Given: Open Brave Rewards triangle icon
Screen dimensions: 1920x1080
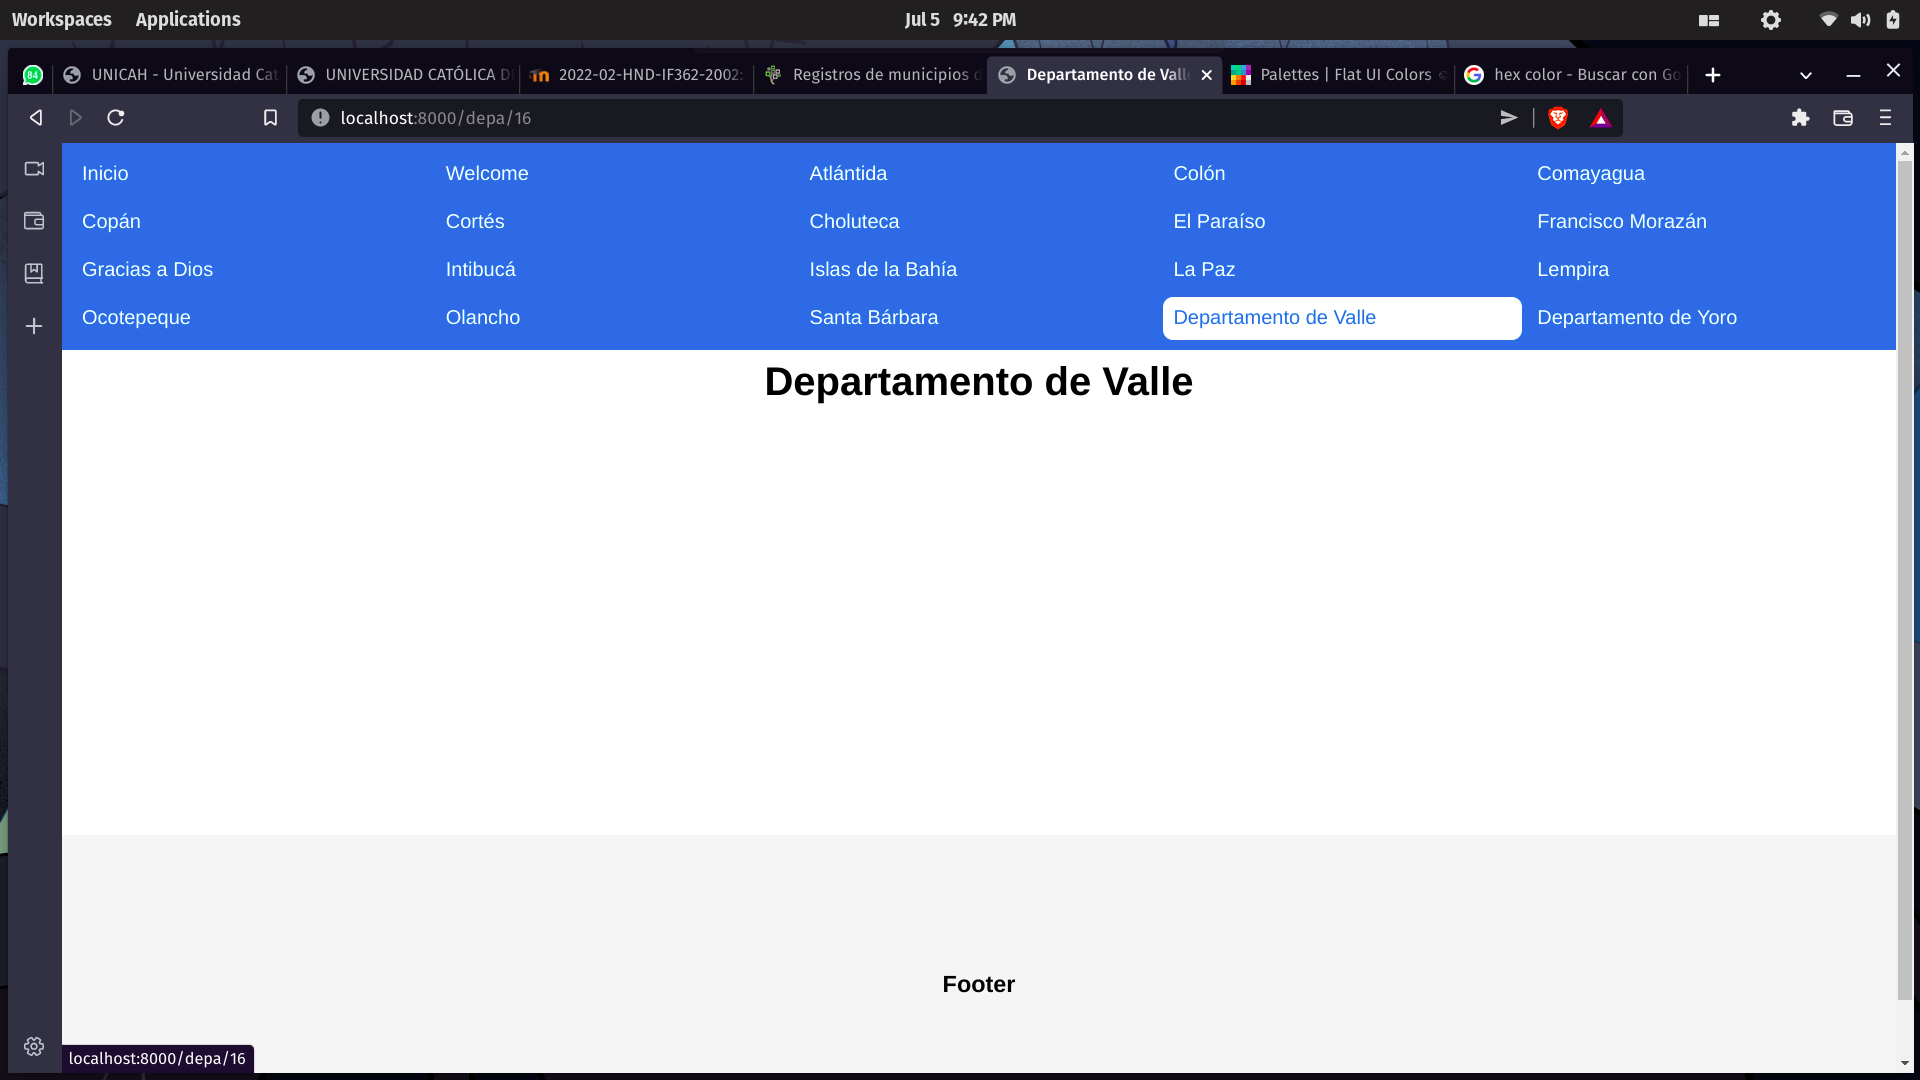Looking at the screenshot, I should pyautogui.click(x=1600, y=117).
